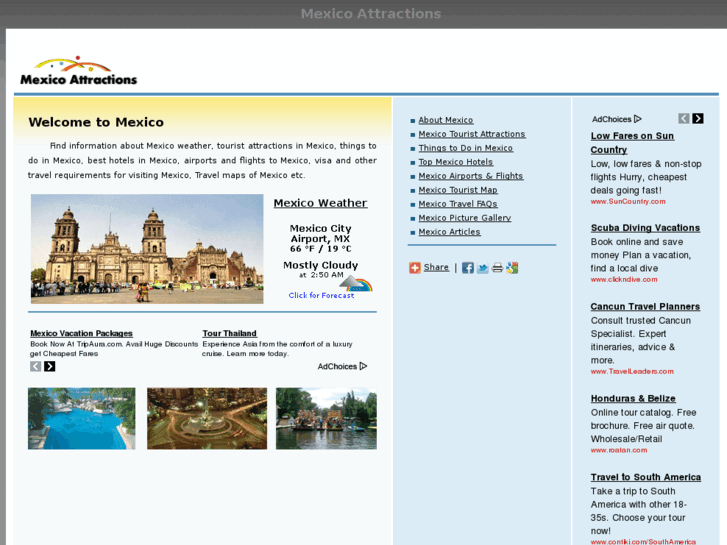This screenshot has height=545, width=727.
Task: Click AdChoices icon below Tour Thailand ad
Action: pos(364,366)
